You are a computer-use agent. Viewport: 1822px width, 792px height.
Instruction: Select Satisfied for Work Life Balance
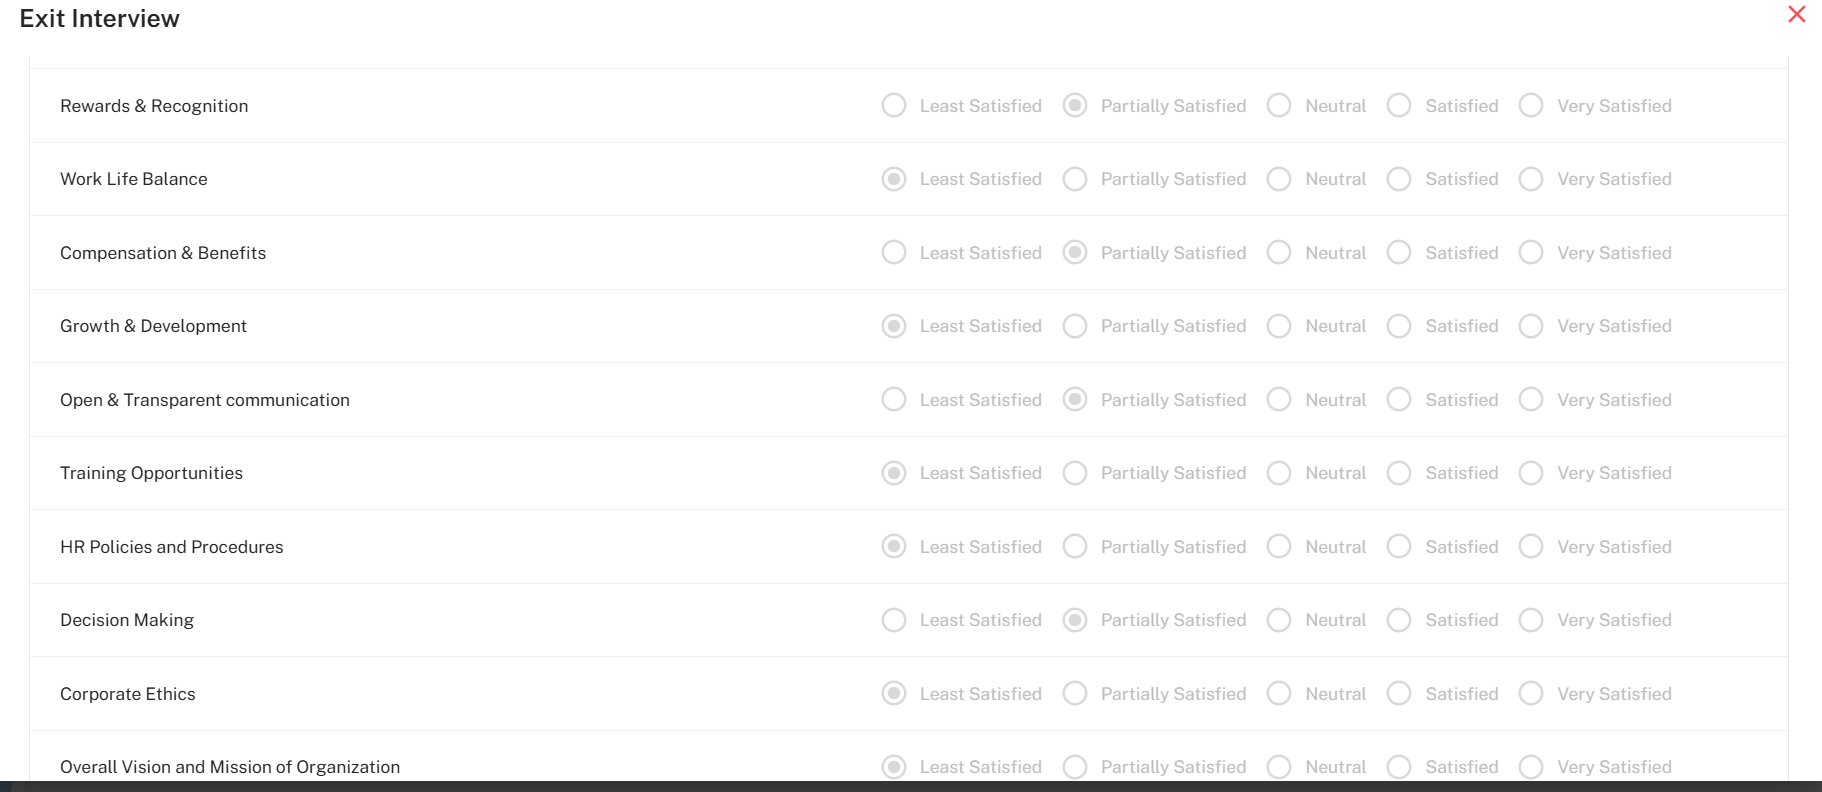click(x=1399, y=179)
